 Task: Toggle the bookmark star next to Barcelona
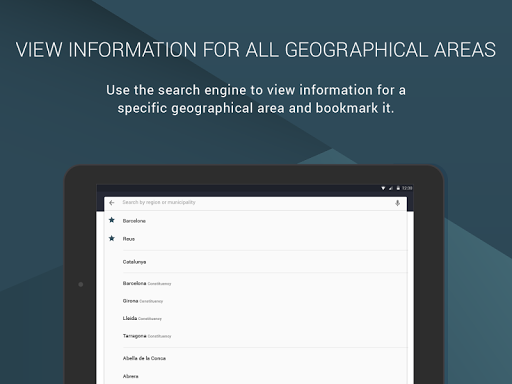[112, 220]
